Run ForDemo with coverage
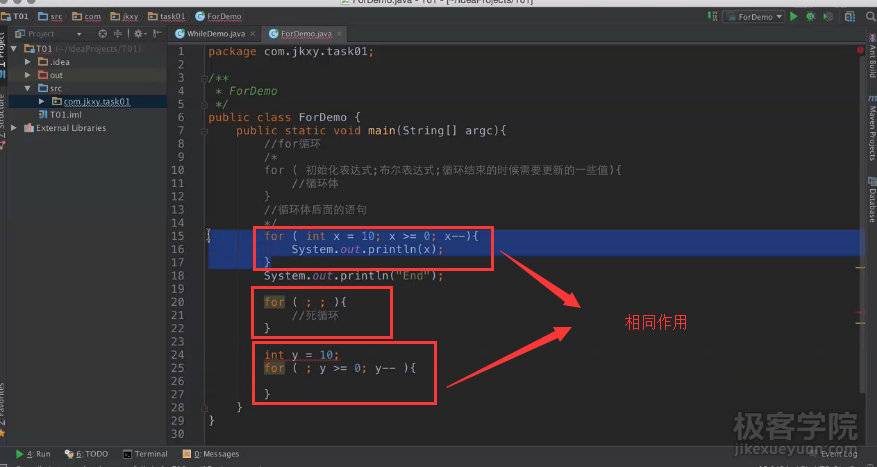The height and width of the screenshot is (467, 877). tap(828, 17)
